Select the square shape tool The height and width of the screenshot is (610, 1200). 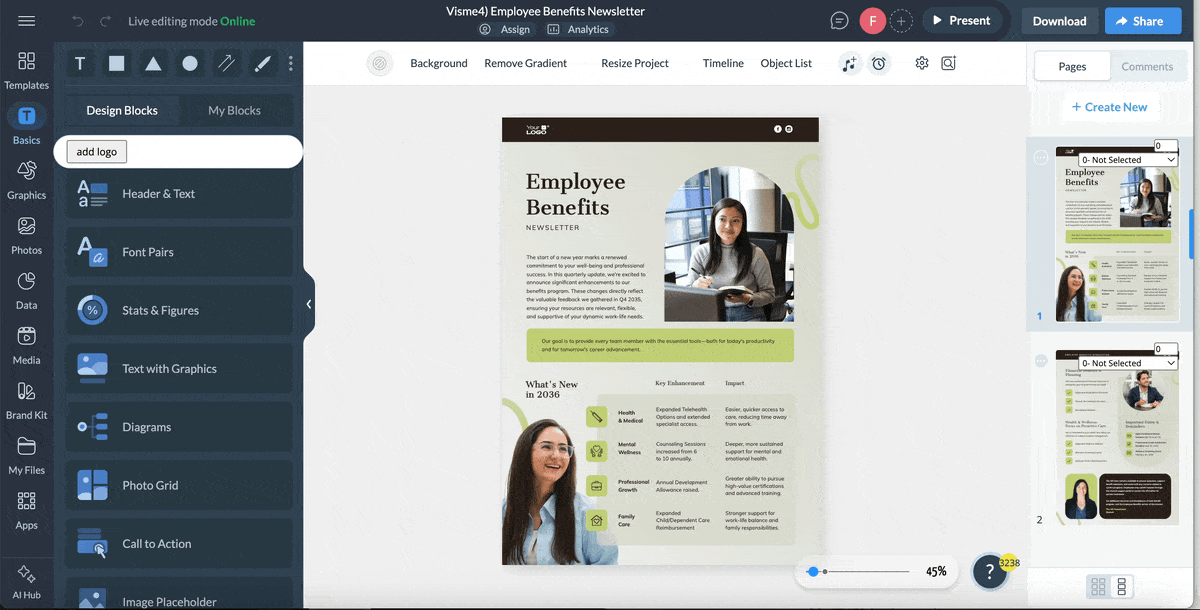[x=116, y=63]
